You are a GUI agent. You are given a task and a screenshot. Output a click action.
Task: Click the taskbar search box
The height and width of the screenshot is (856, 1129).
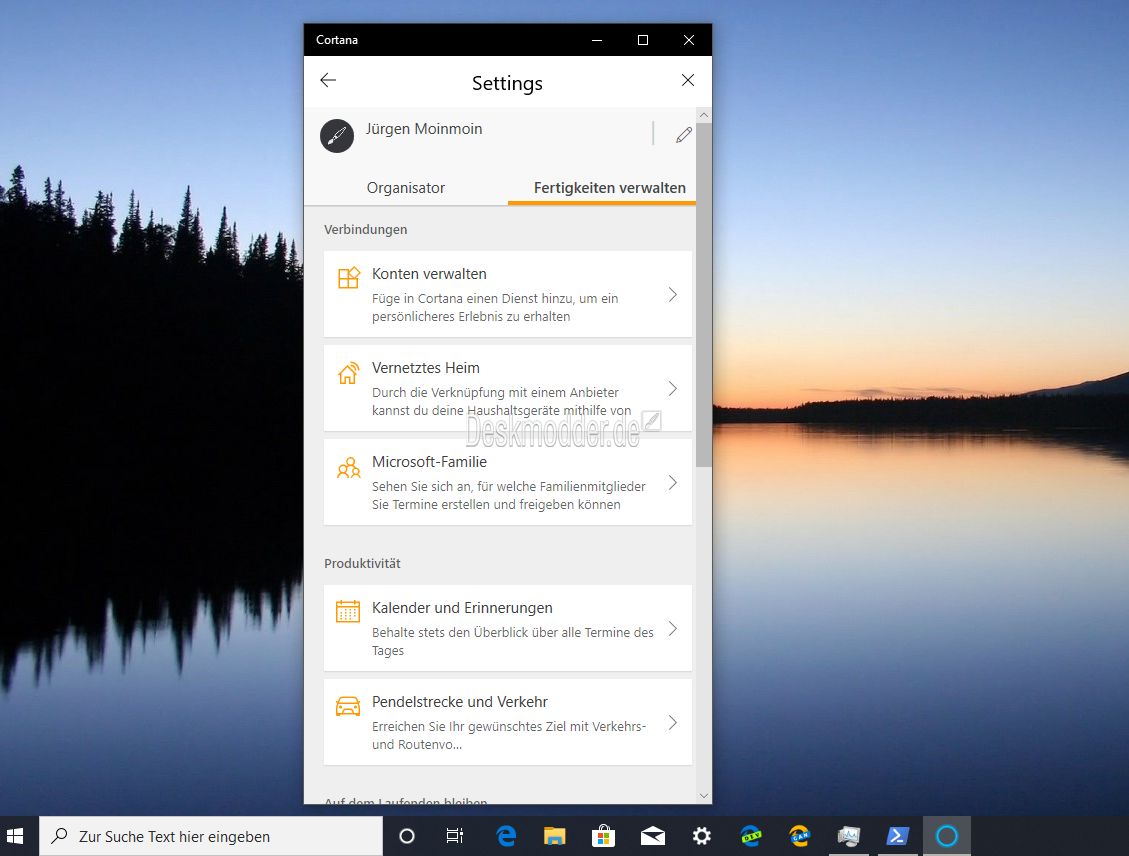211,836
